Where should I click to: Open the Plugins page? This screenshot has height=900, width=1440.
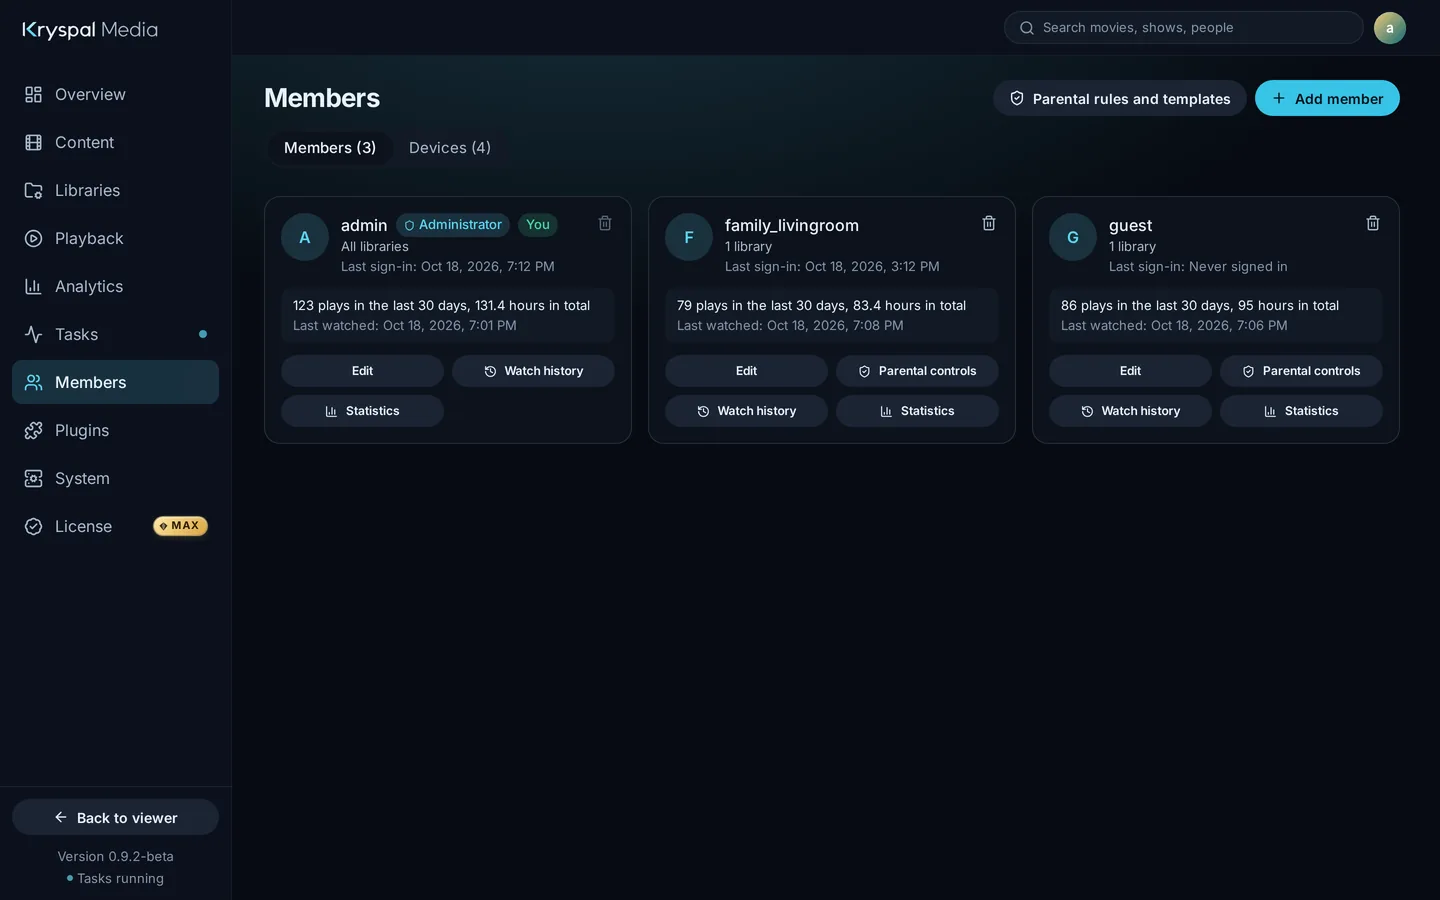pyautogui.click(x=115, y=430)
